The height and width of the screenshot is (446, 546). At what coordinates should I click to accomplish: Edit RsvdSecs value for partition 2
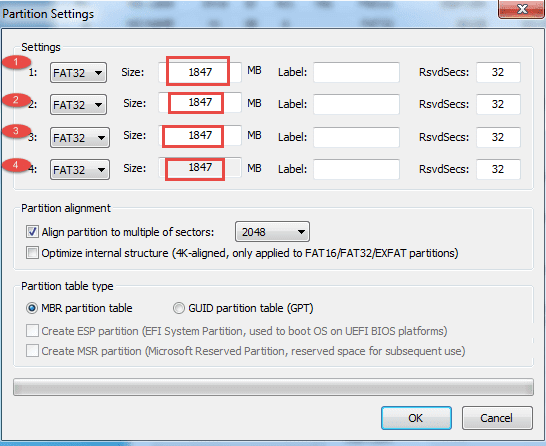[498, 104]
